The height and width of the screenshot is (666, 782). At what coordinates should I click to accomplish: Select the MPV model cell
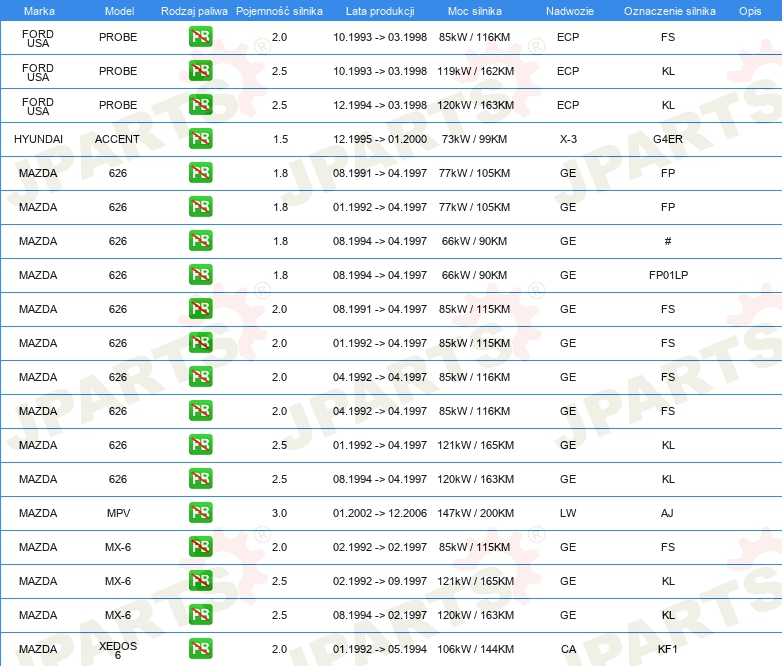pyautogui.click(x=118, y=513)
